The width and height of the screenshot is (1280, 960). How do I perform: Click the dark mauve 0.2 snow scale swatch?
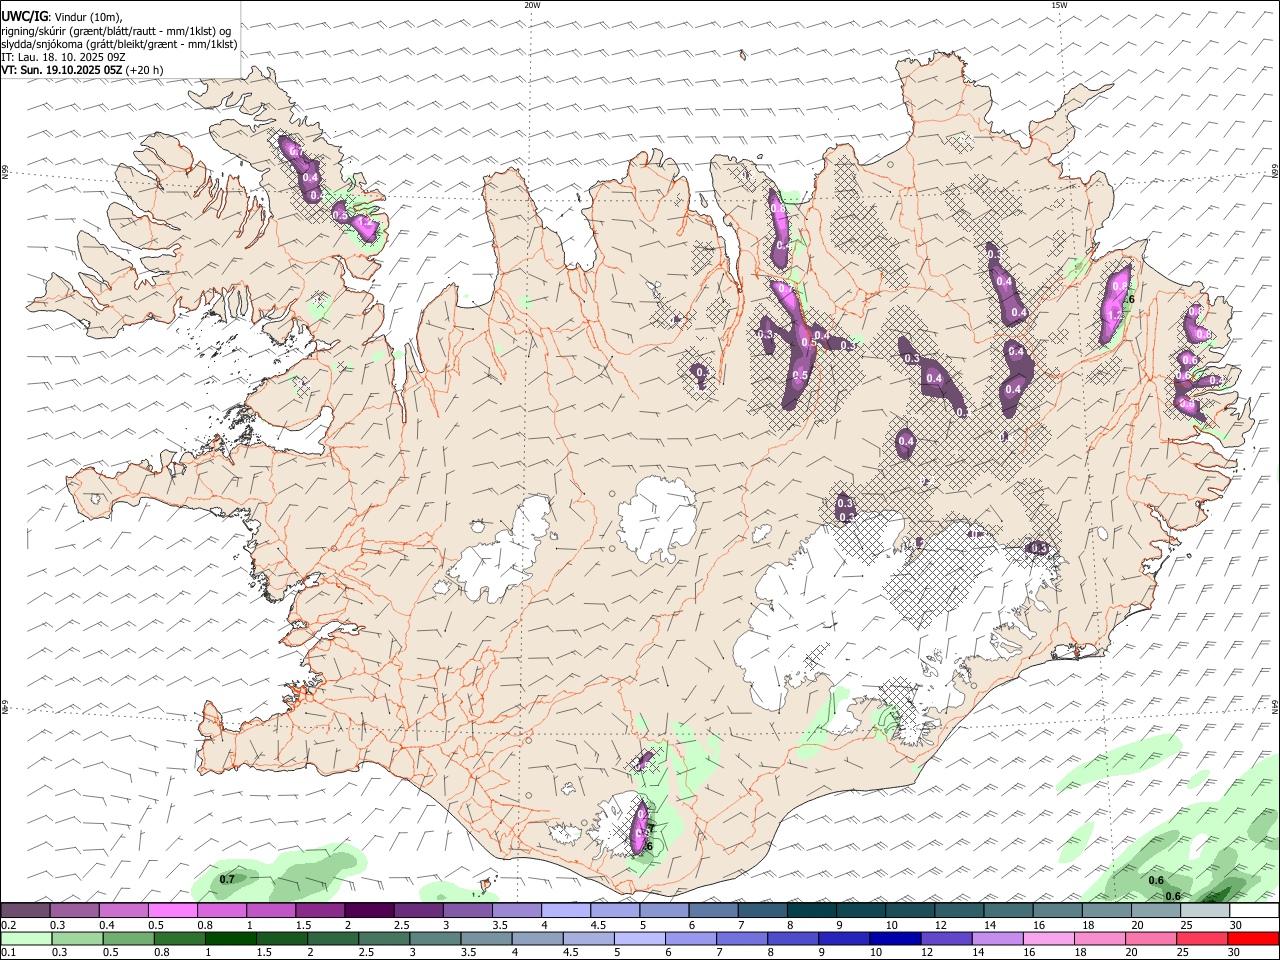26,910
